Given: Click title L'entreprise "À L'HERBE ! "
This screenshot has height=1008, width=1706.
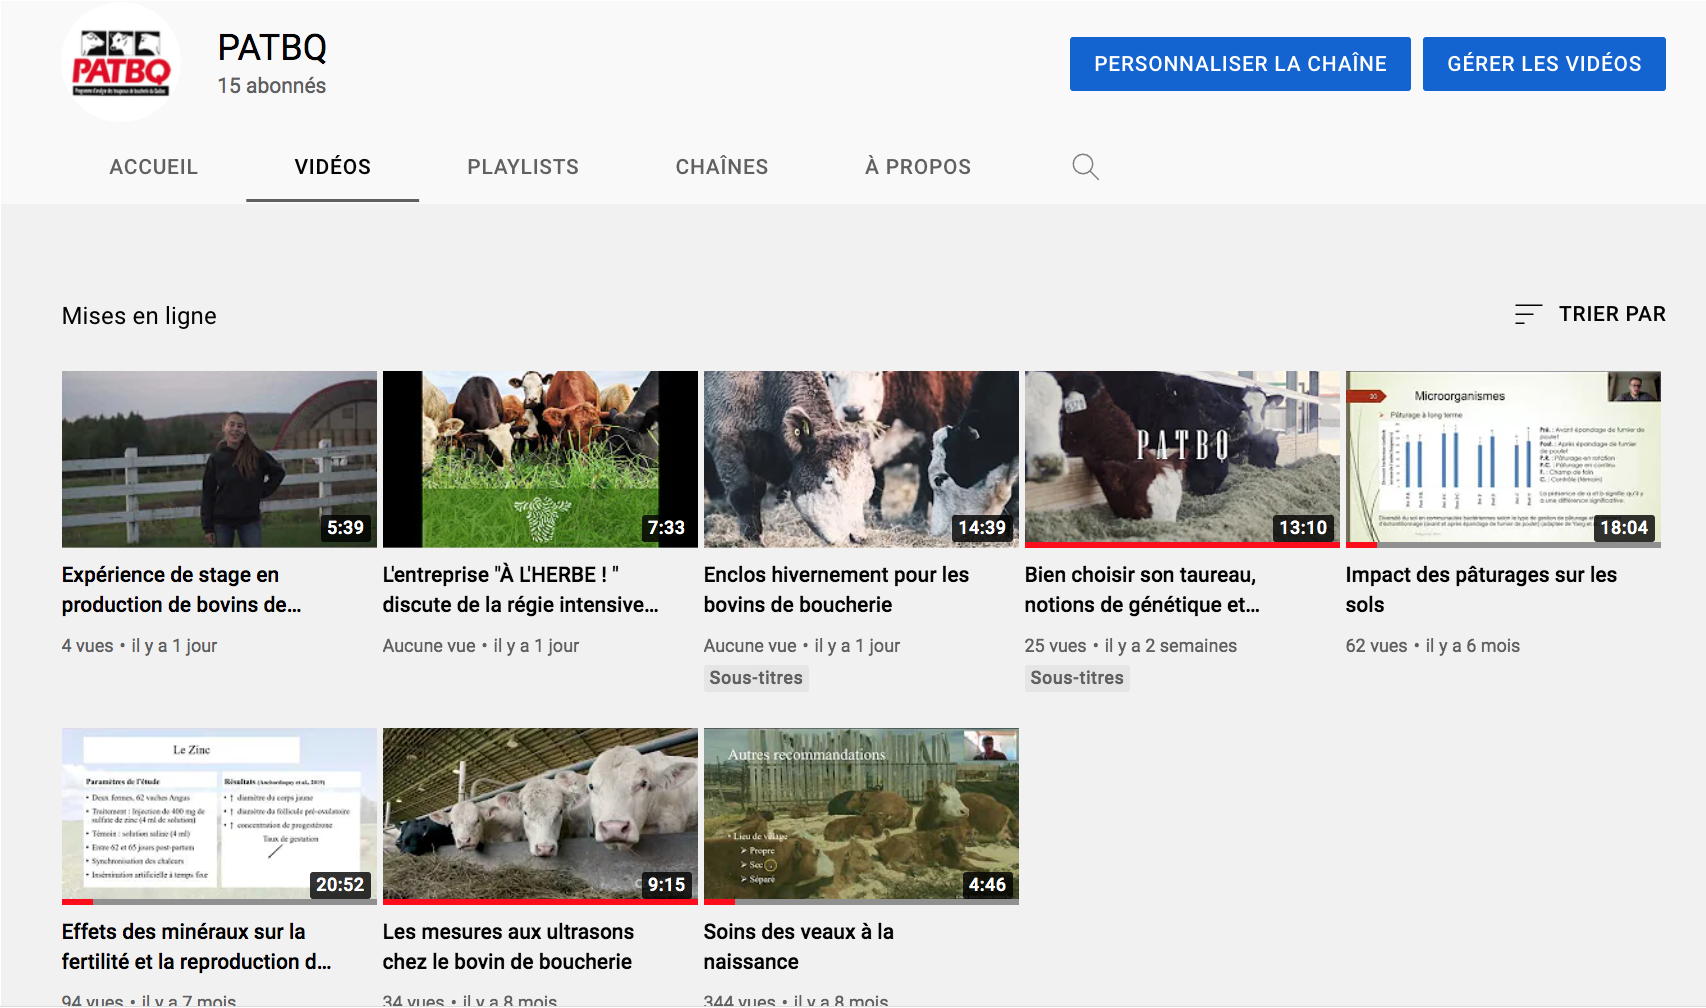Looking at the screenshot, I should [x=520, y=590].
